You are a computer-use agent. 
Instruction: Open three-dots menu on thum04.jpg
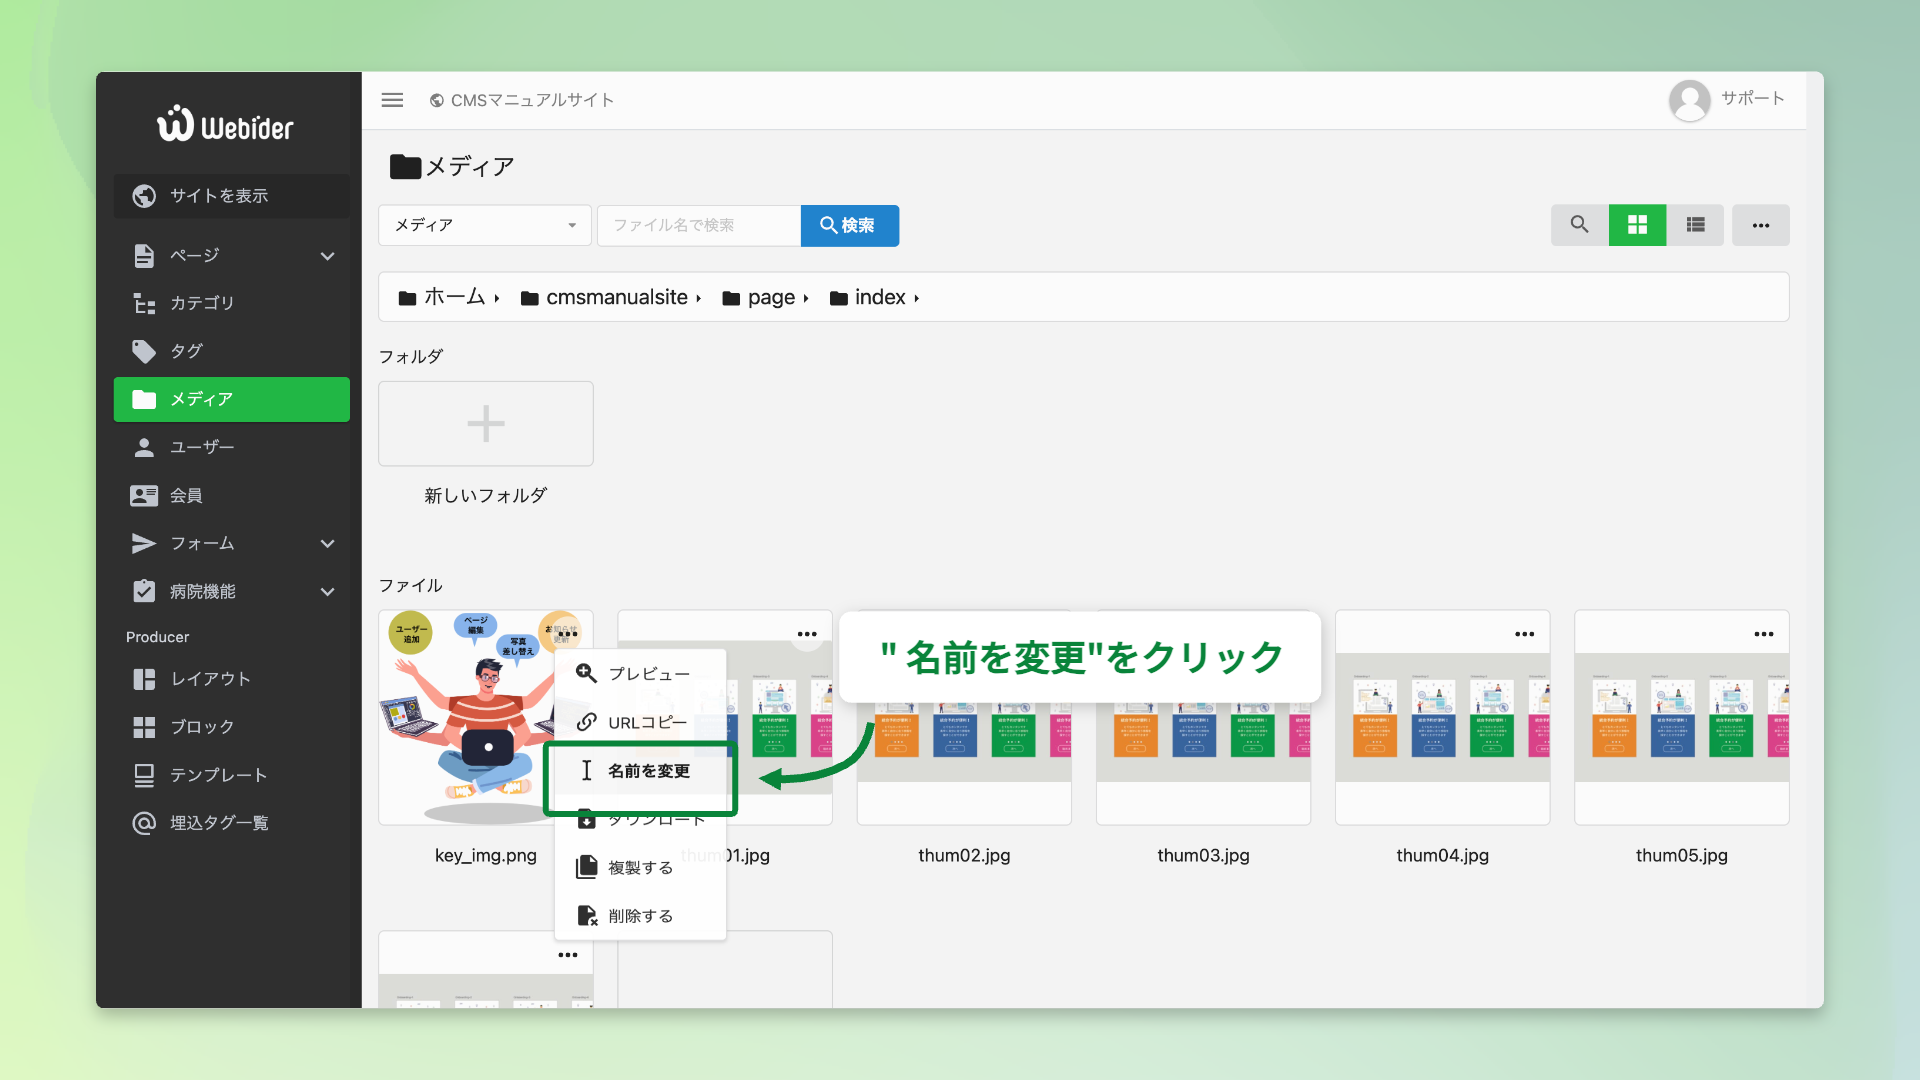[1524, 634]
